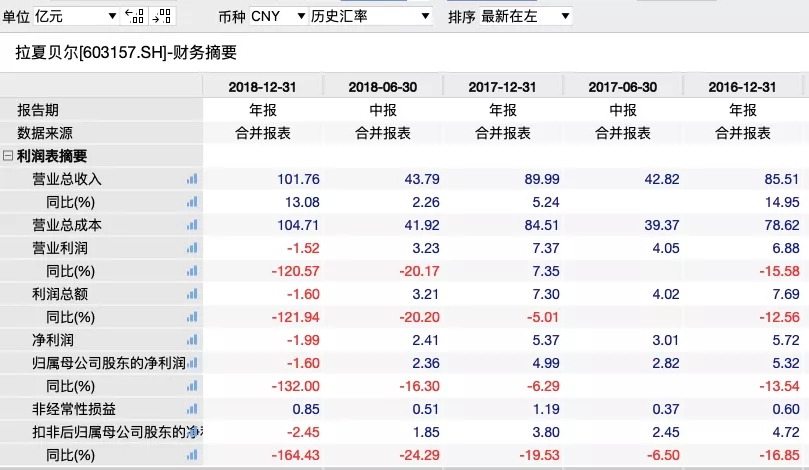Image resolution: width=809 pixels, height=470 pixels.
Task: Open chart icon for 营业利润 row
Action: click(x=192, y=248)
